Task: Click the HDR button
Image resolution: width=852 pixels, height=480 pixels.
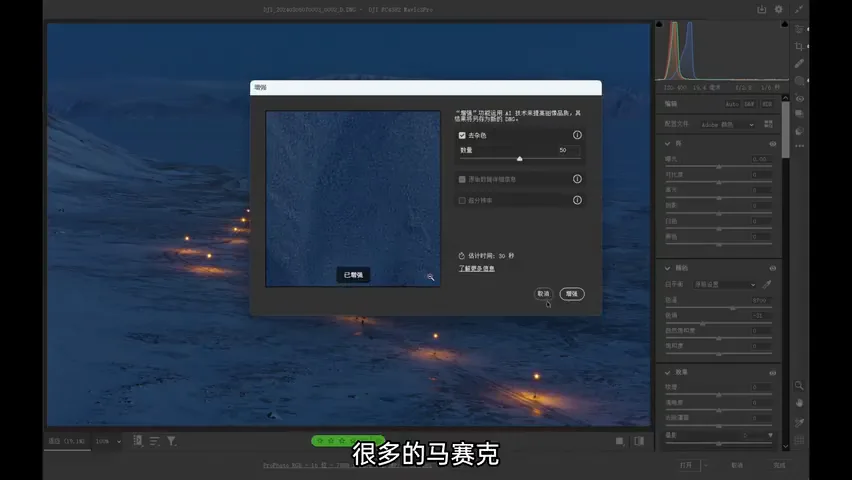Action: (x=767, y=104)
